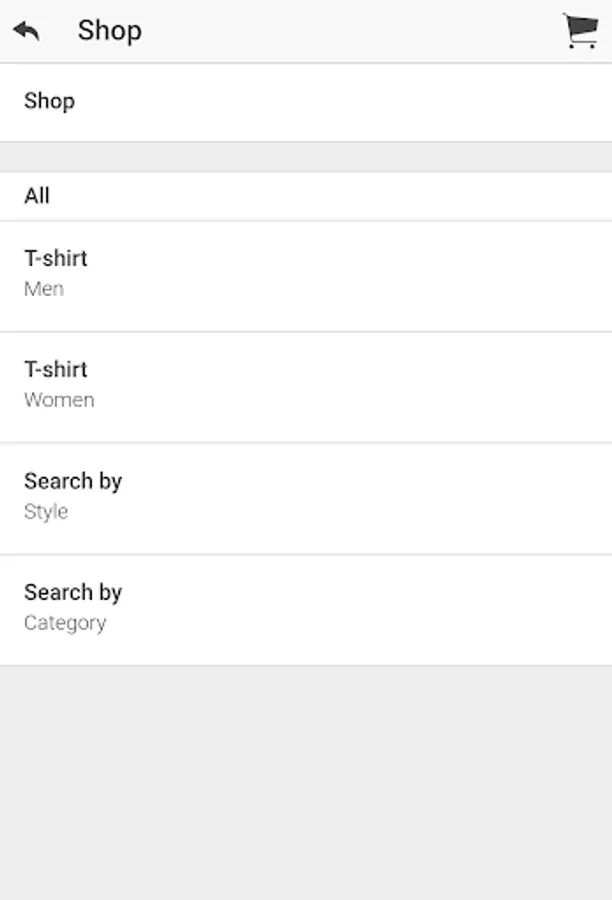The height and width of the screenshot is (900, 612).
Task: Click the Men subtitle text
Action: point(44,289)
